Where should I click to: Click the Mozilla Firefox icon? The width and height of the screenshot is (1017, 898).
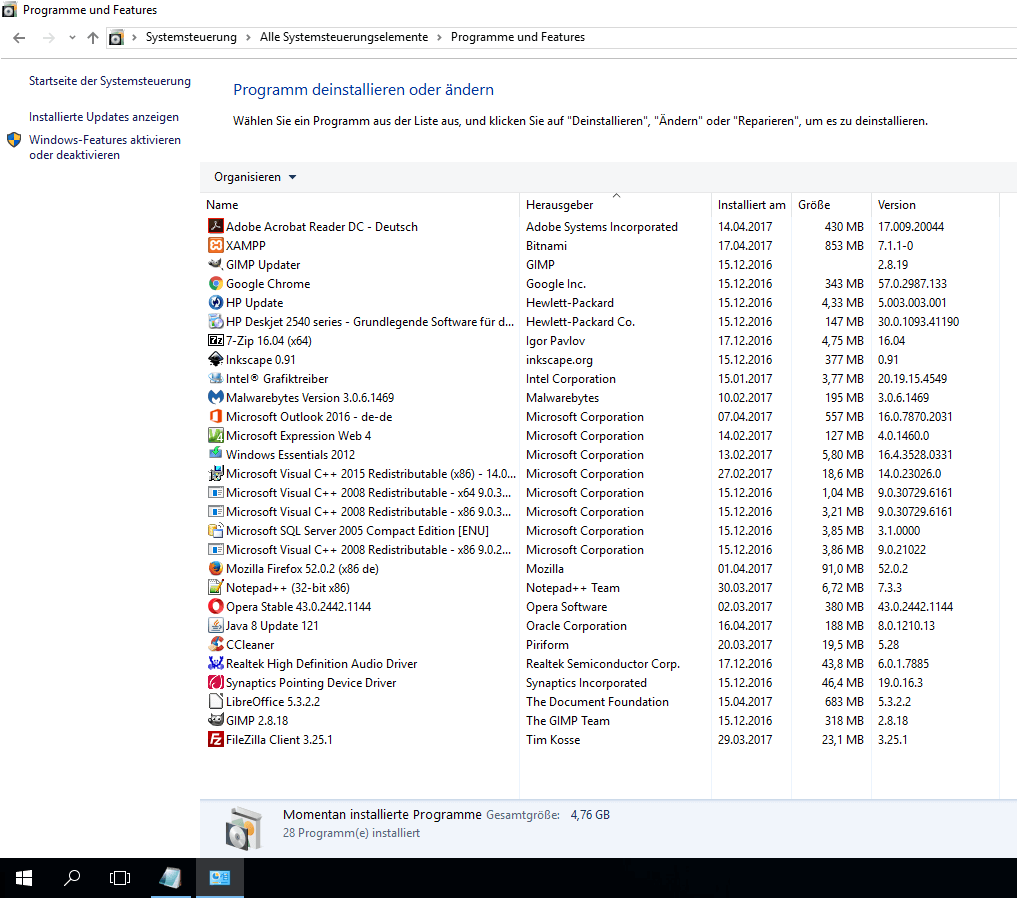pyautogui.click(x=215, y=568)
